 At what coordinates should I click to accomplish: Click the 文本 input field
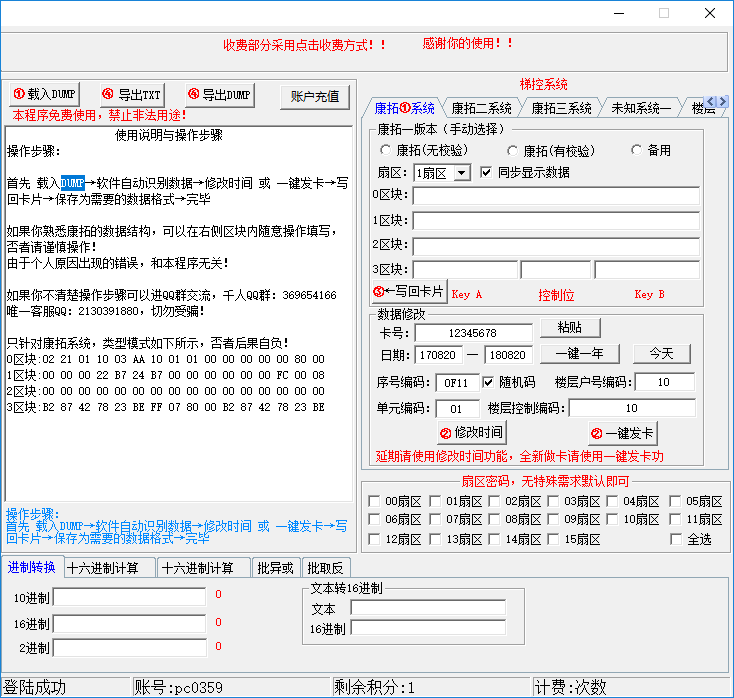428,608
